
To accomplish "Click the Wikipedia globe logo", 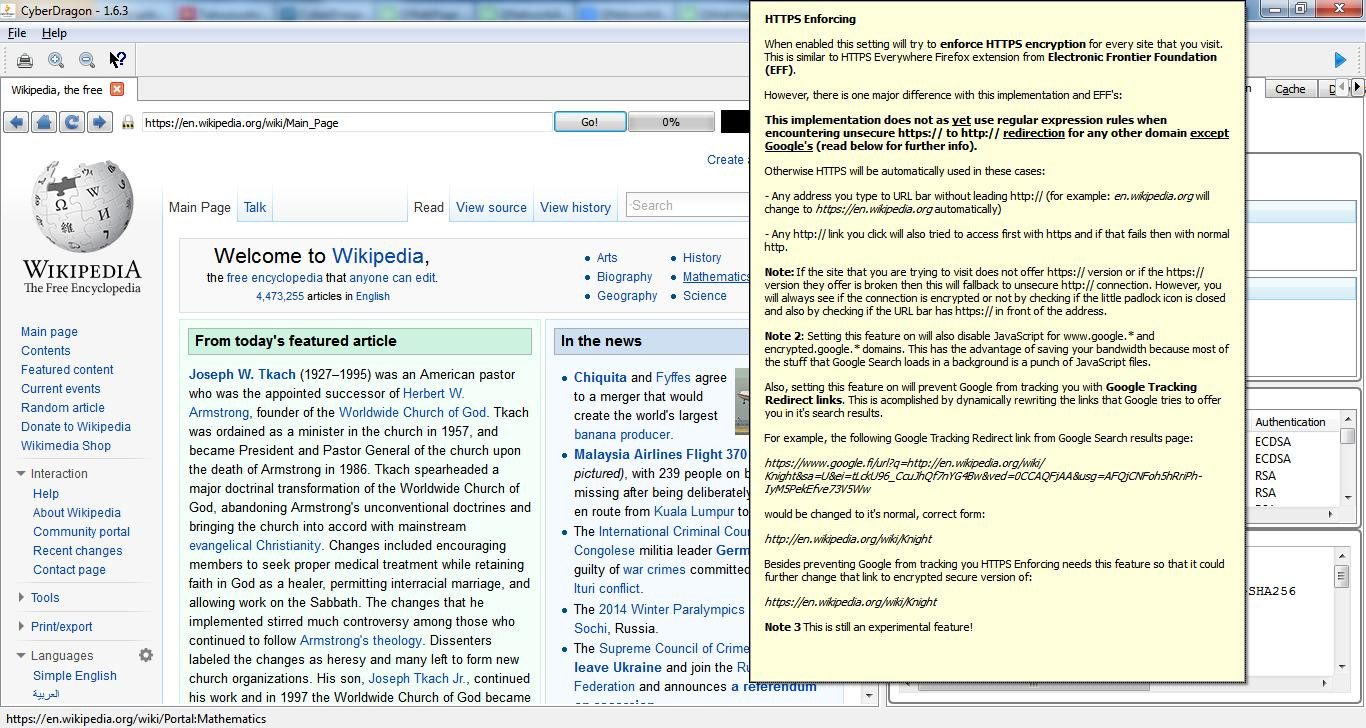I will tap(81, 208).
